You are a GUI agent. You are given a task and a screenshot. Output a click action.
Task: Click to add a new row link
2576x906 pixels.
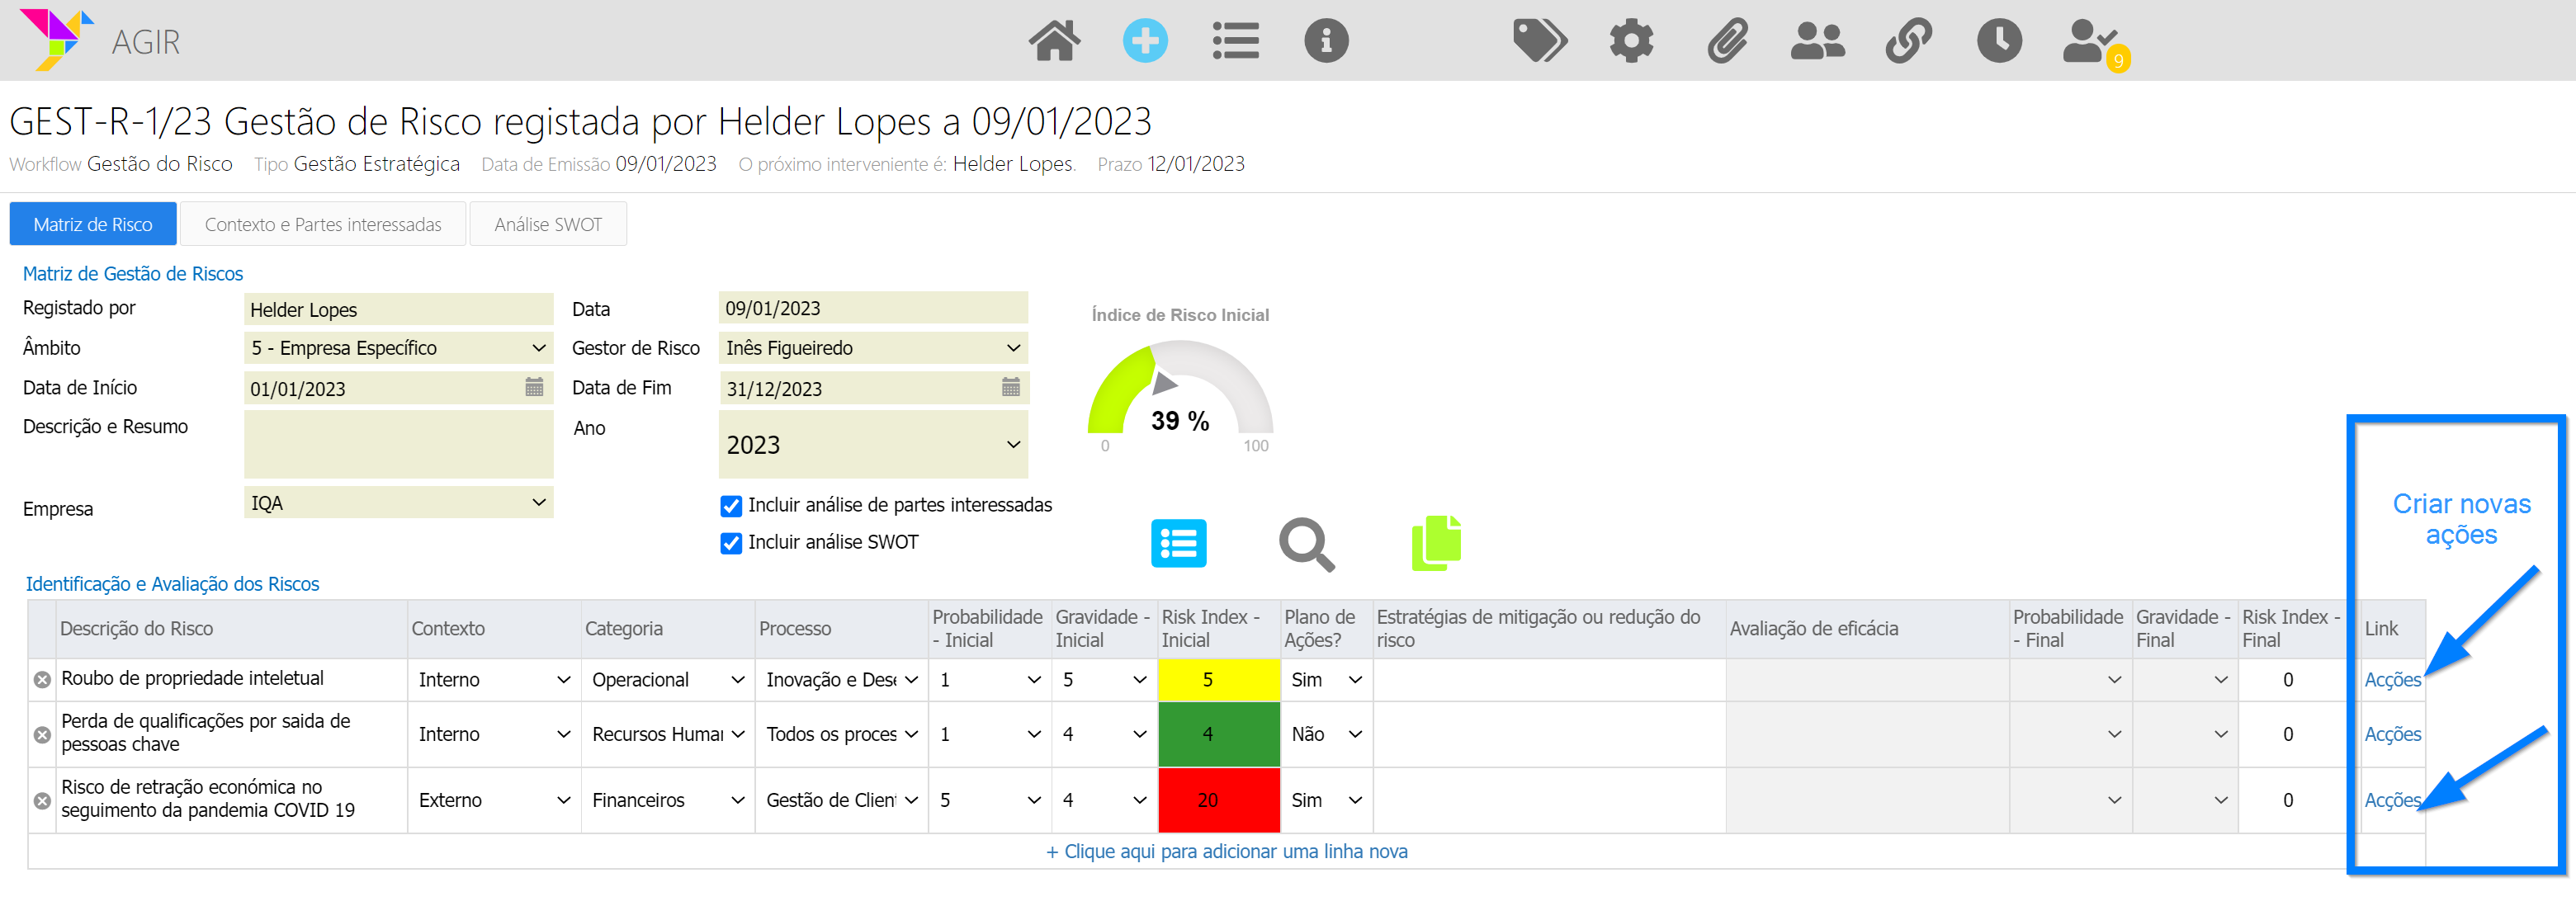pyautogui.click(x=1226, y=851)
